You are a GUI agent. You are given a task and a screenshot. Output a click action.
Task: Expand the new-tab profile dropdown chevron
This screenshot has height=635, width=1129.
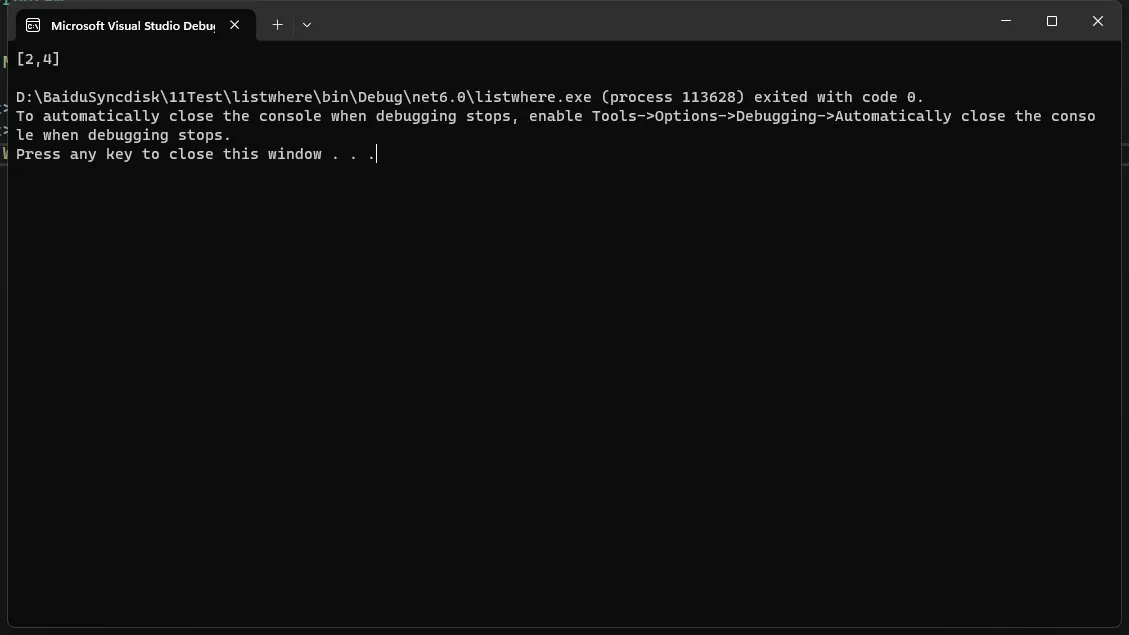(307, 24)
